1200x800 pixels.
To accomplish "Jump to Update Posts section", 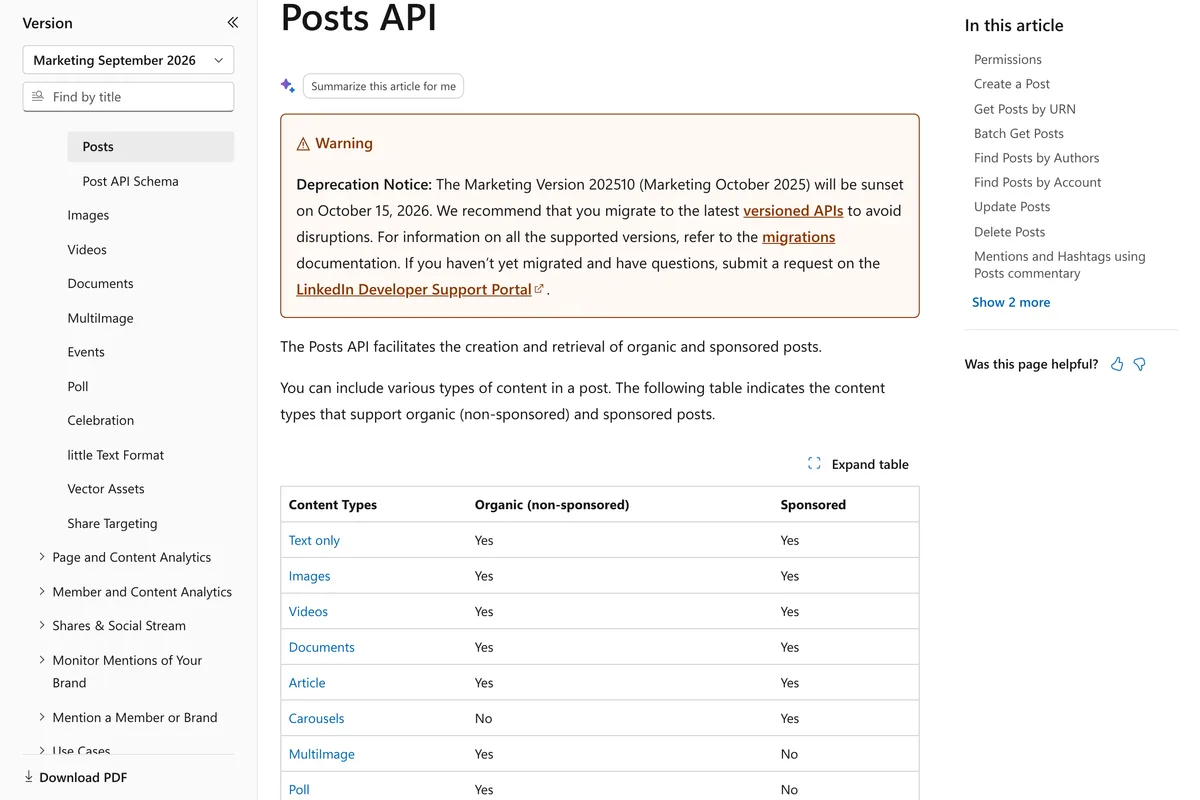I will [1012, 206].
